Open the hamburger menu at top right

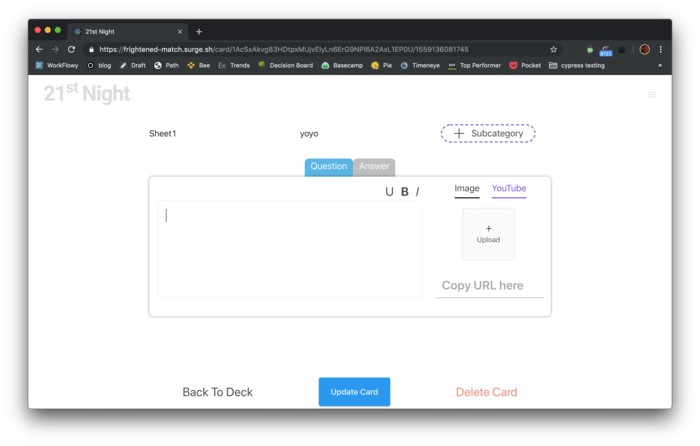pyautogui.click(x=652, y=94)
